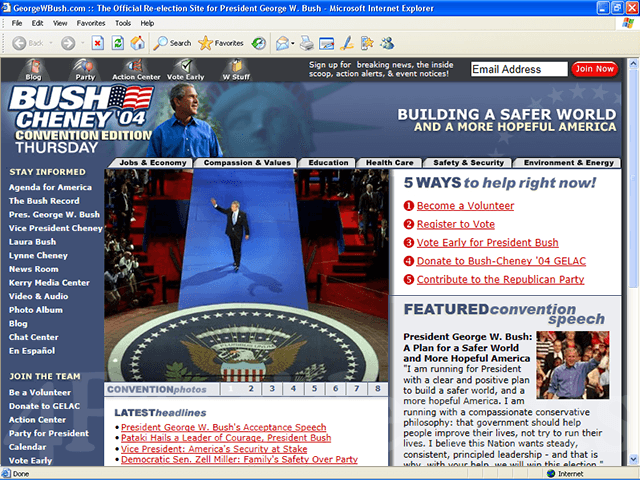Open Favorites star toolbar button

coord(221,43)
